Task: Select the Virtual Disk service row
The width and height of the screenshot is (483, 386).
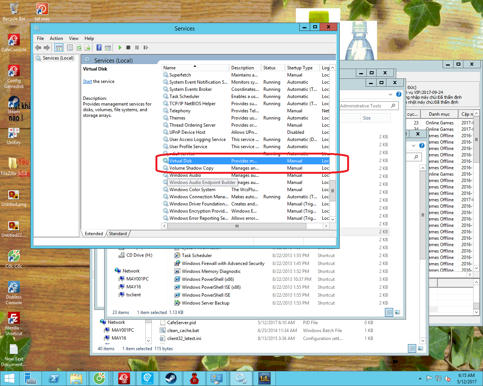Action: click(246, 161)
